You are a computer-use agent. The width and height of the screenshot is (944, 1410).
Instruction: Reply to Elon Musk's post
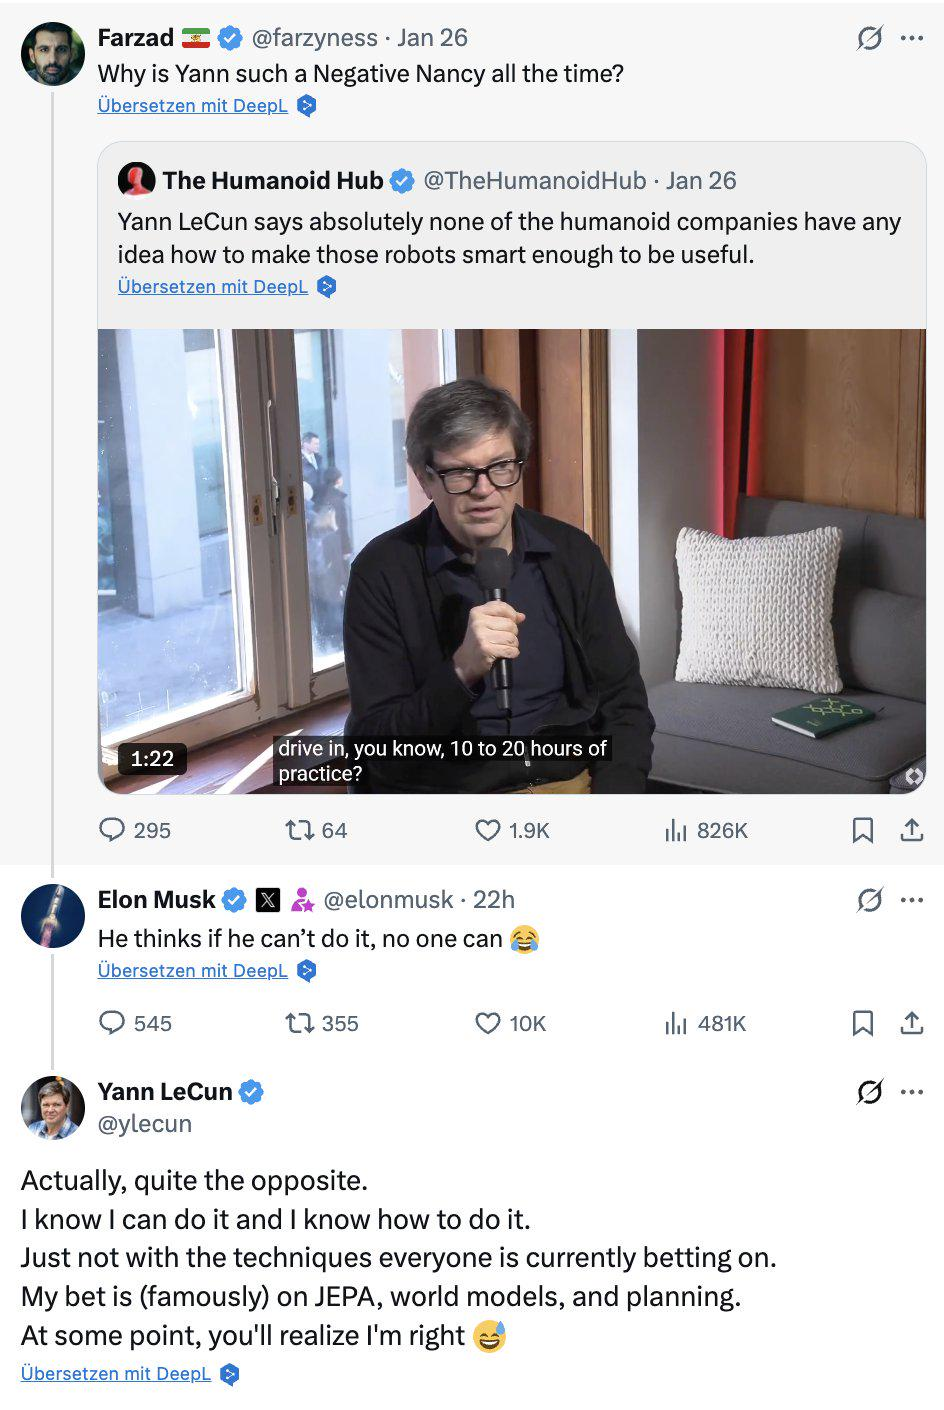click(112, 1023)
